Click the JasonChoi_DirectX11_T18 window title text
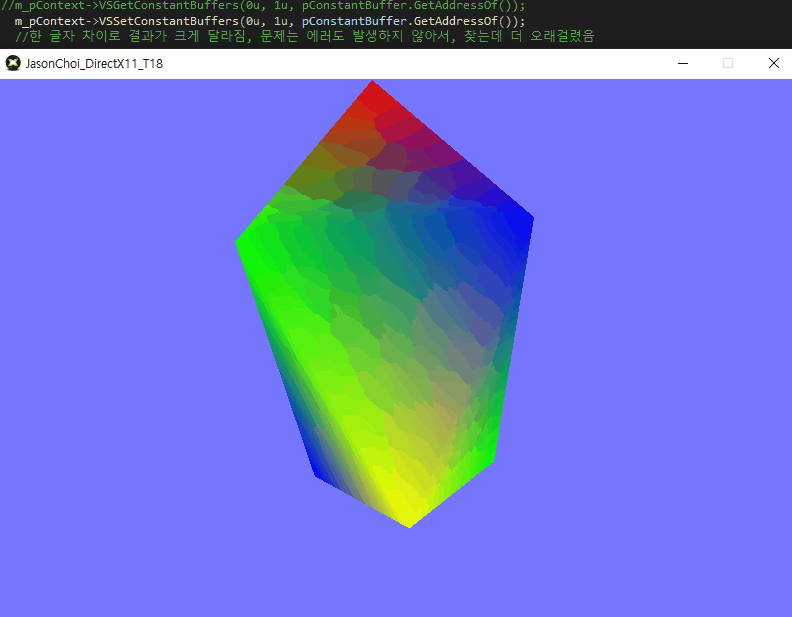792x617 pixels. coord(94,64)
